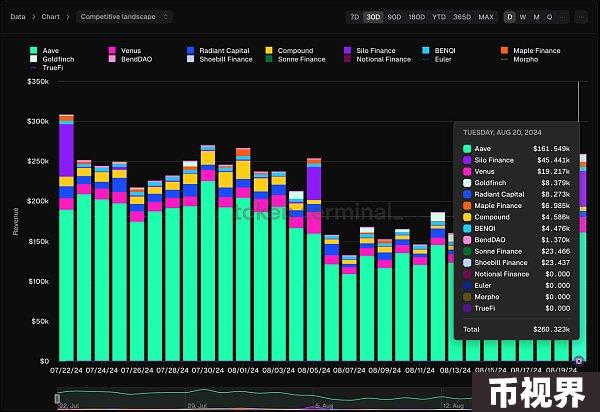The height and width of the screenshot is (412, 600).
Task: Click Silo Finance color dot in the tooltip
Action: coord(467,160)
